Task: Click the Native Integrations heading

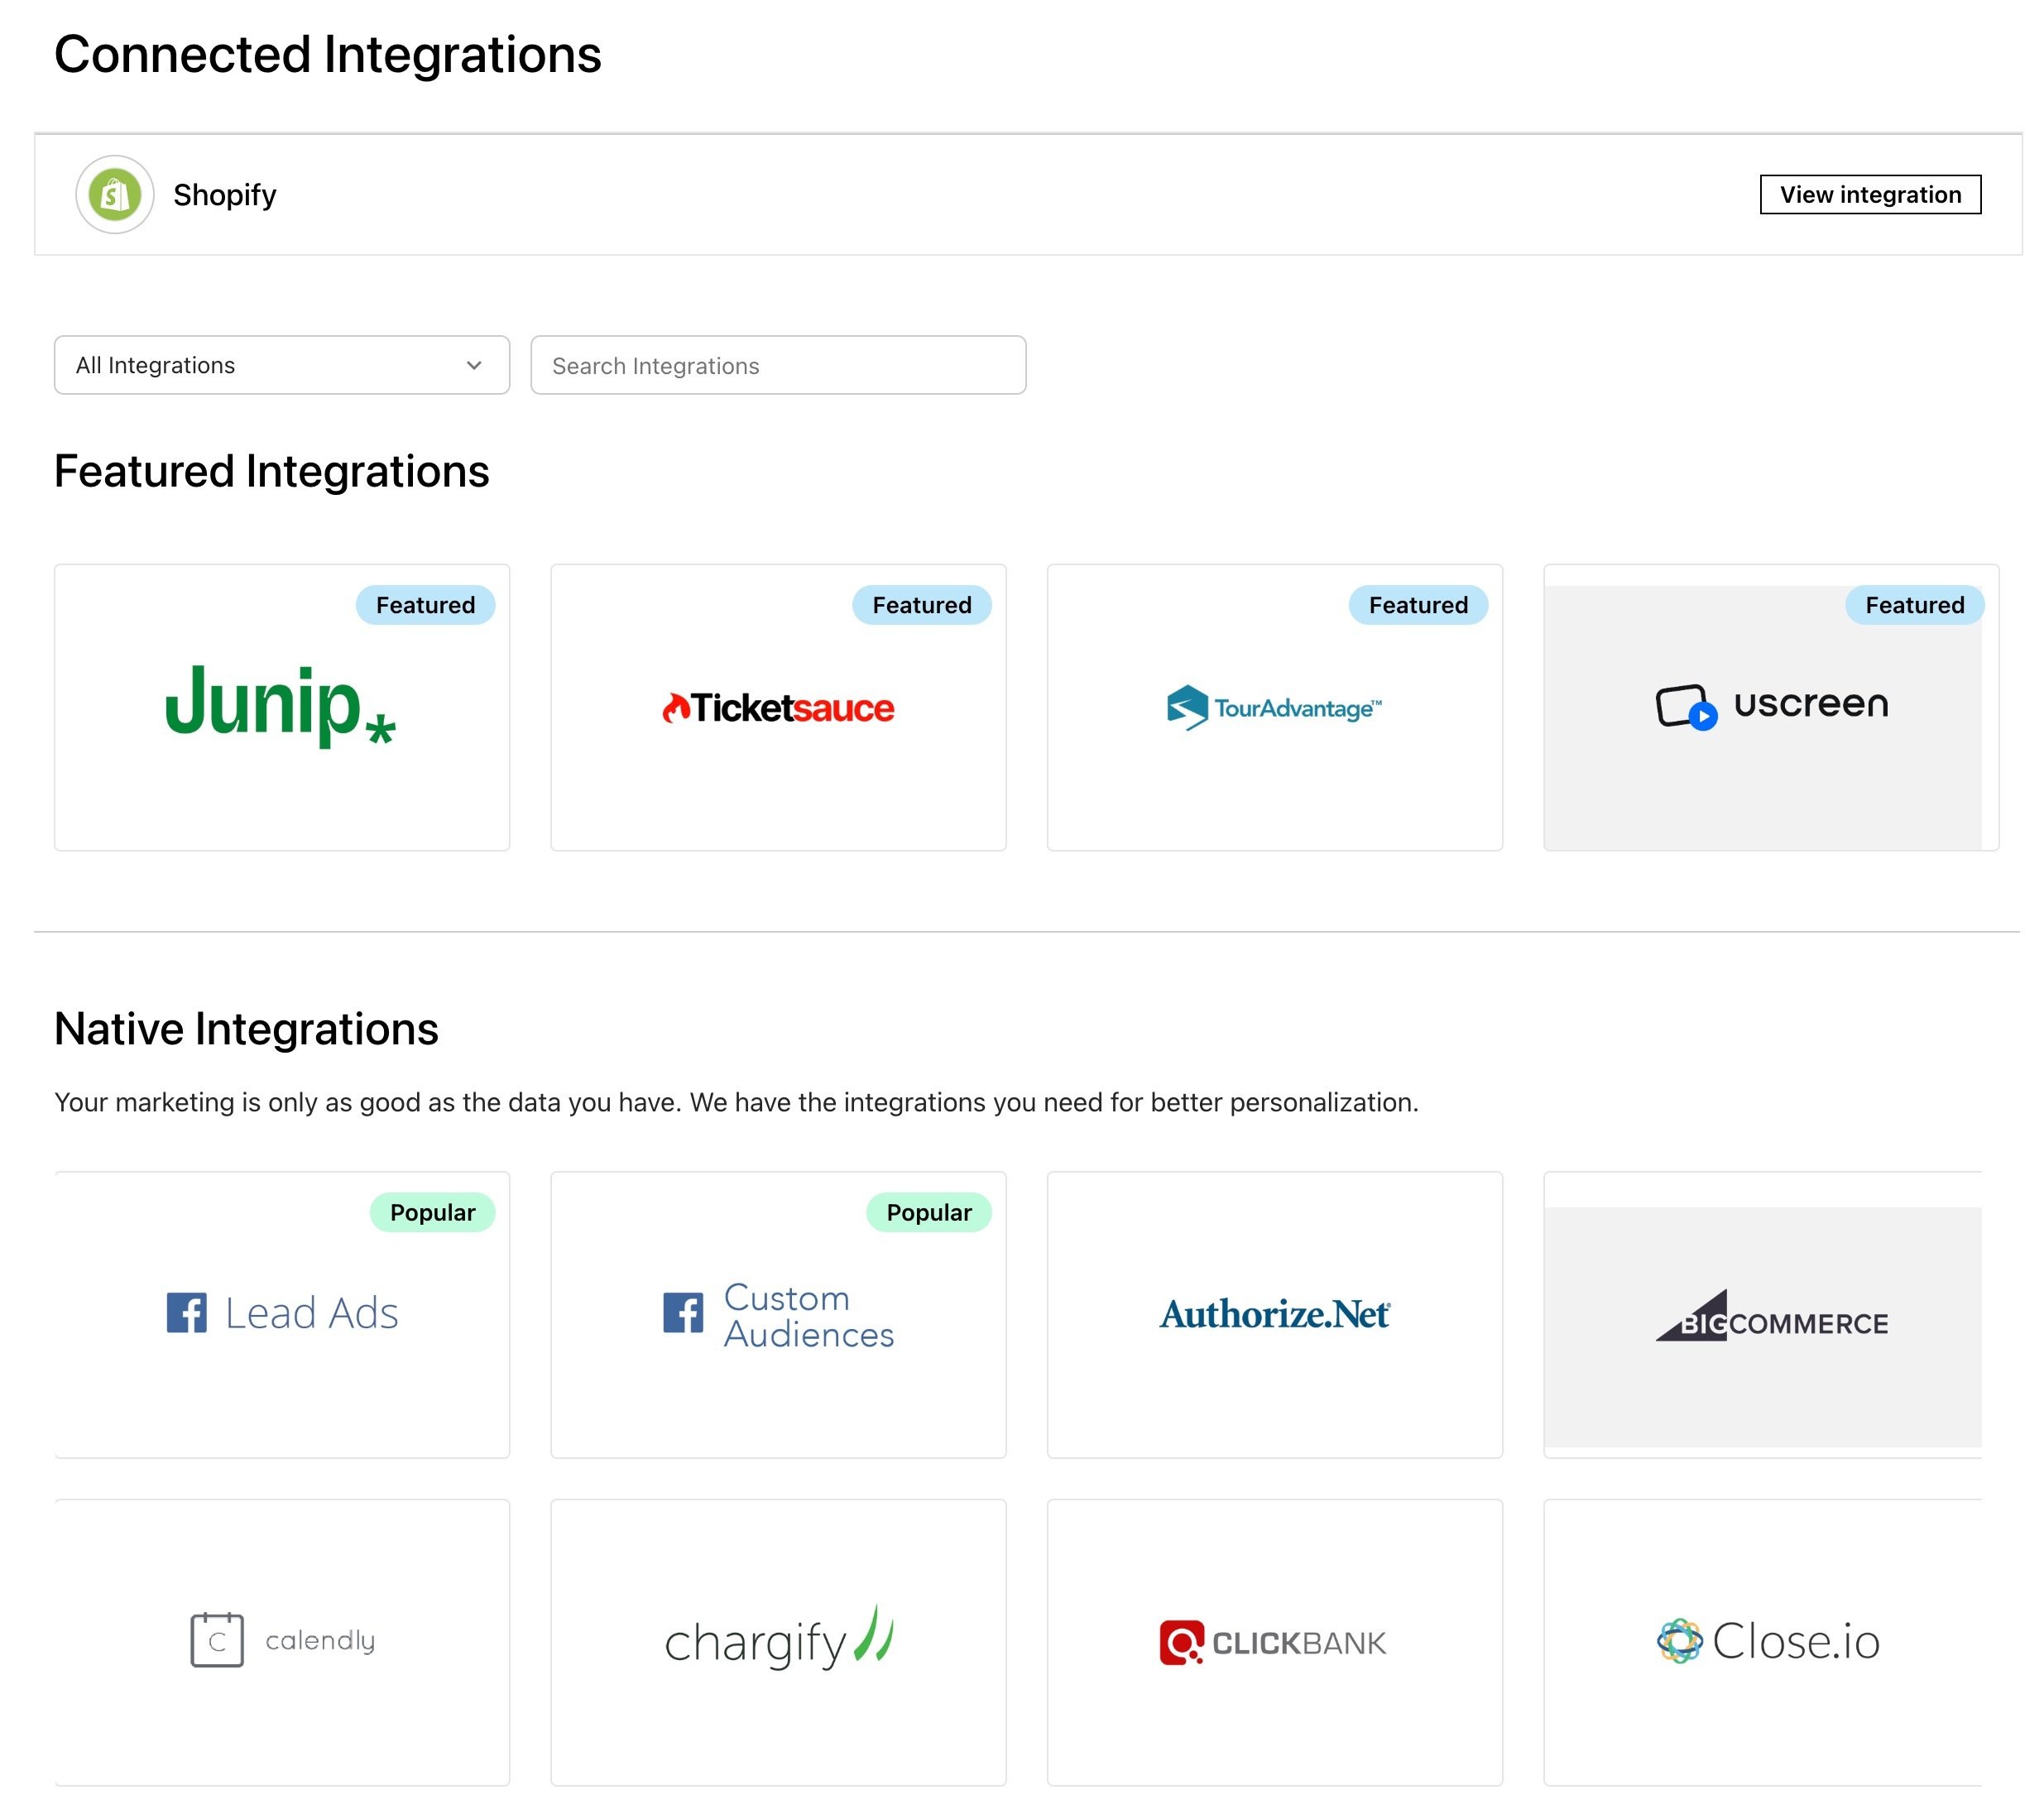Action: pos(246,1028)
